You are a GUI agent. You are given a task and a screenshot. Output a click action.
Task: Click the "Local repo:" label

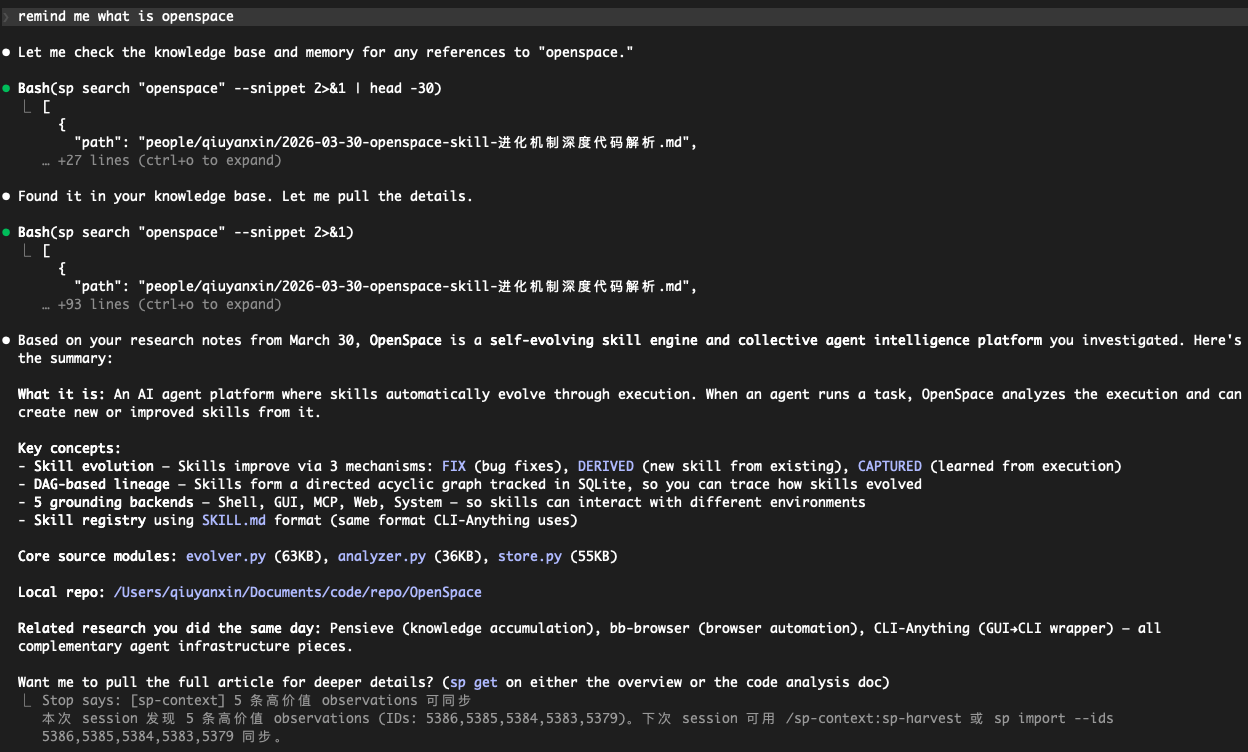tap(62, 592)
